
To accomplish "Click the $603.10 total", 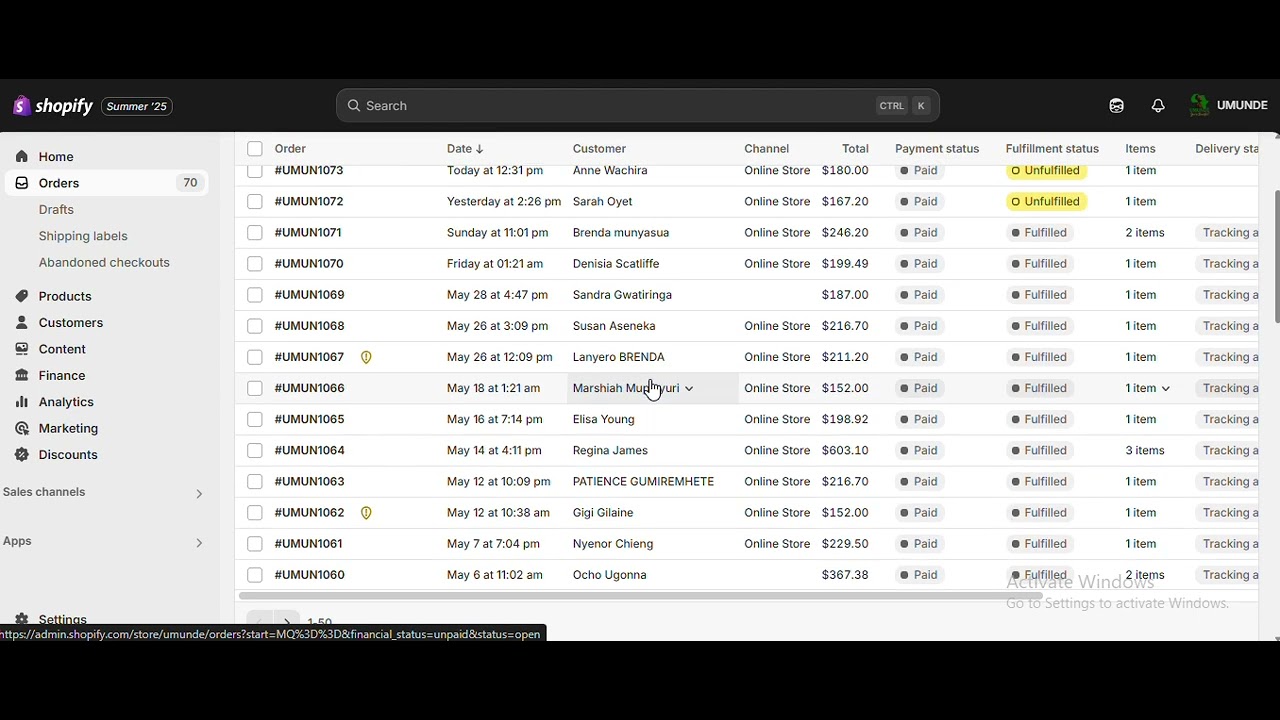I will [x=845, y=450].
